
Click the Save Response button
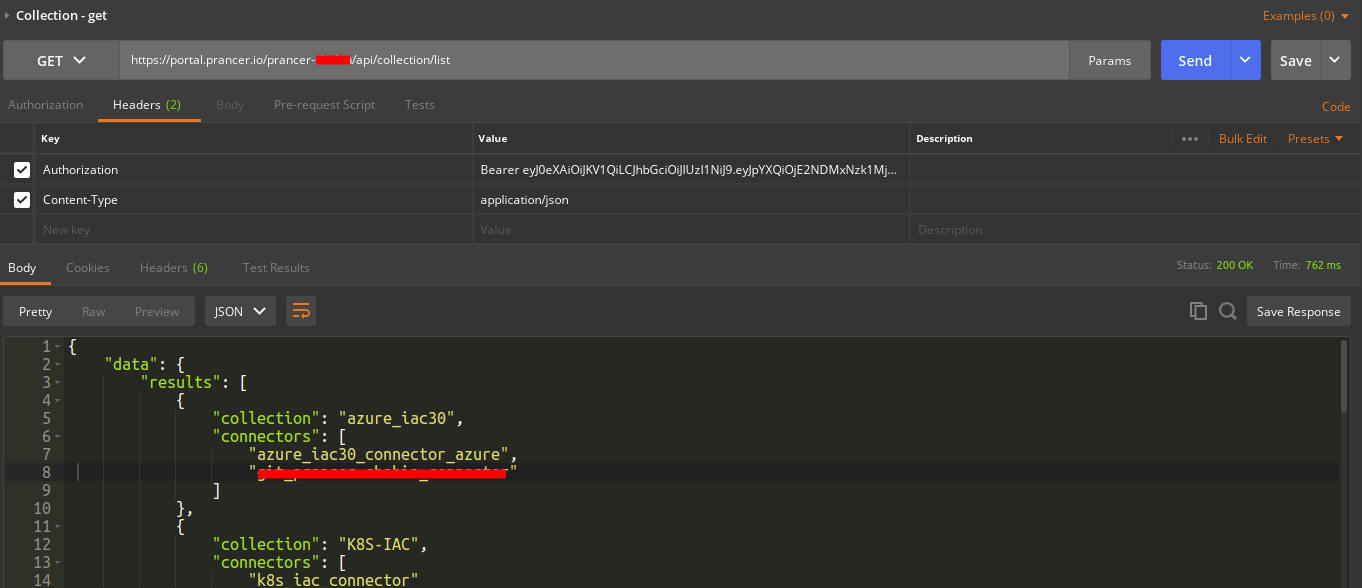(1298, 312)
